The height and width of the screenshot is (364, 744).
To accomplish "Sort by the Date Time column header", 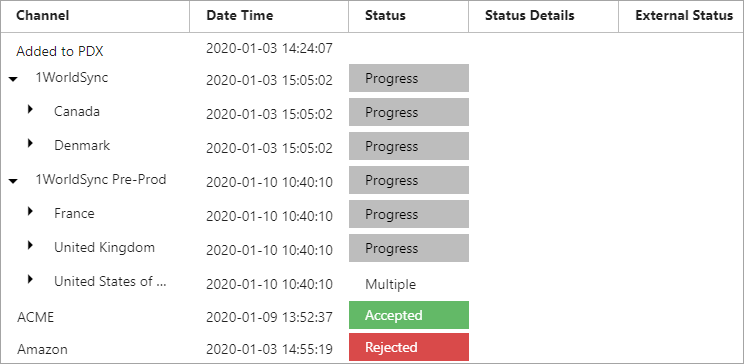I will [240, 16].
